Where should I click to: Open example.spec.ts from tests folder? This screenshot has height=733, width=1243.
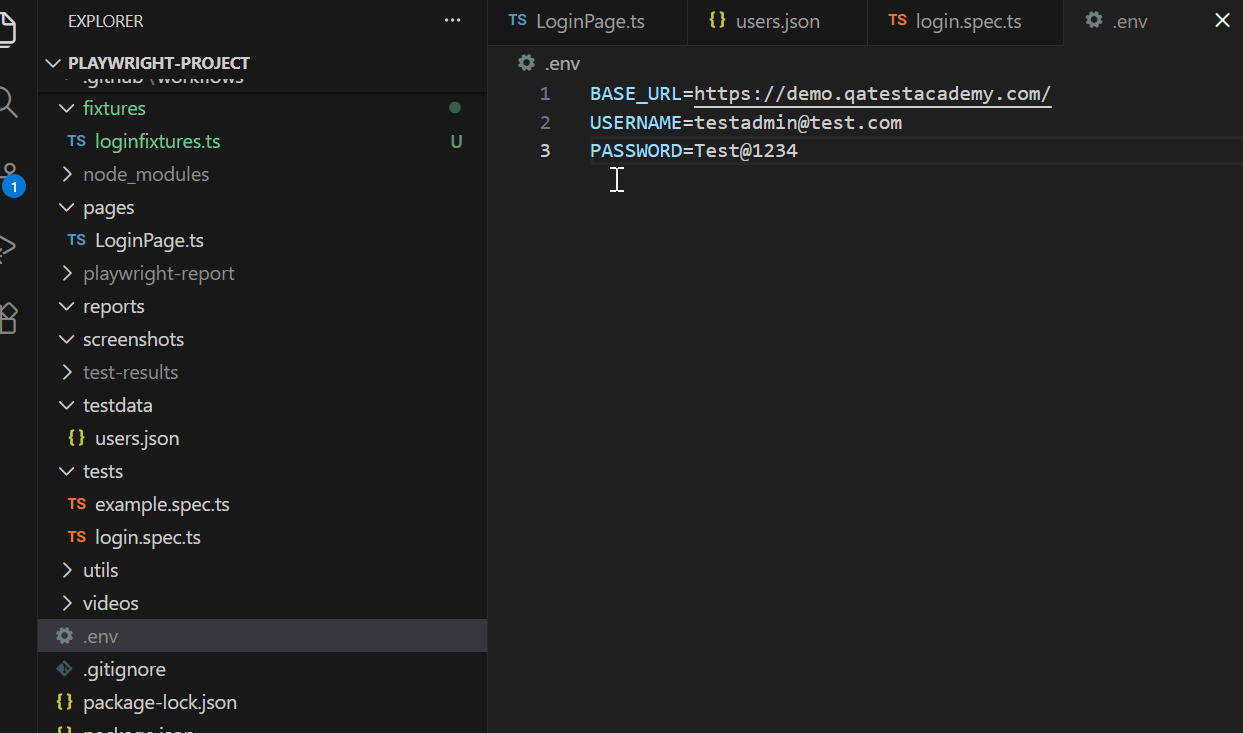[x=162, y=504]
